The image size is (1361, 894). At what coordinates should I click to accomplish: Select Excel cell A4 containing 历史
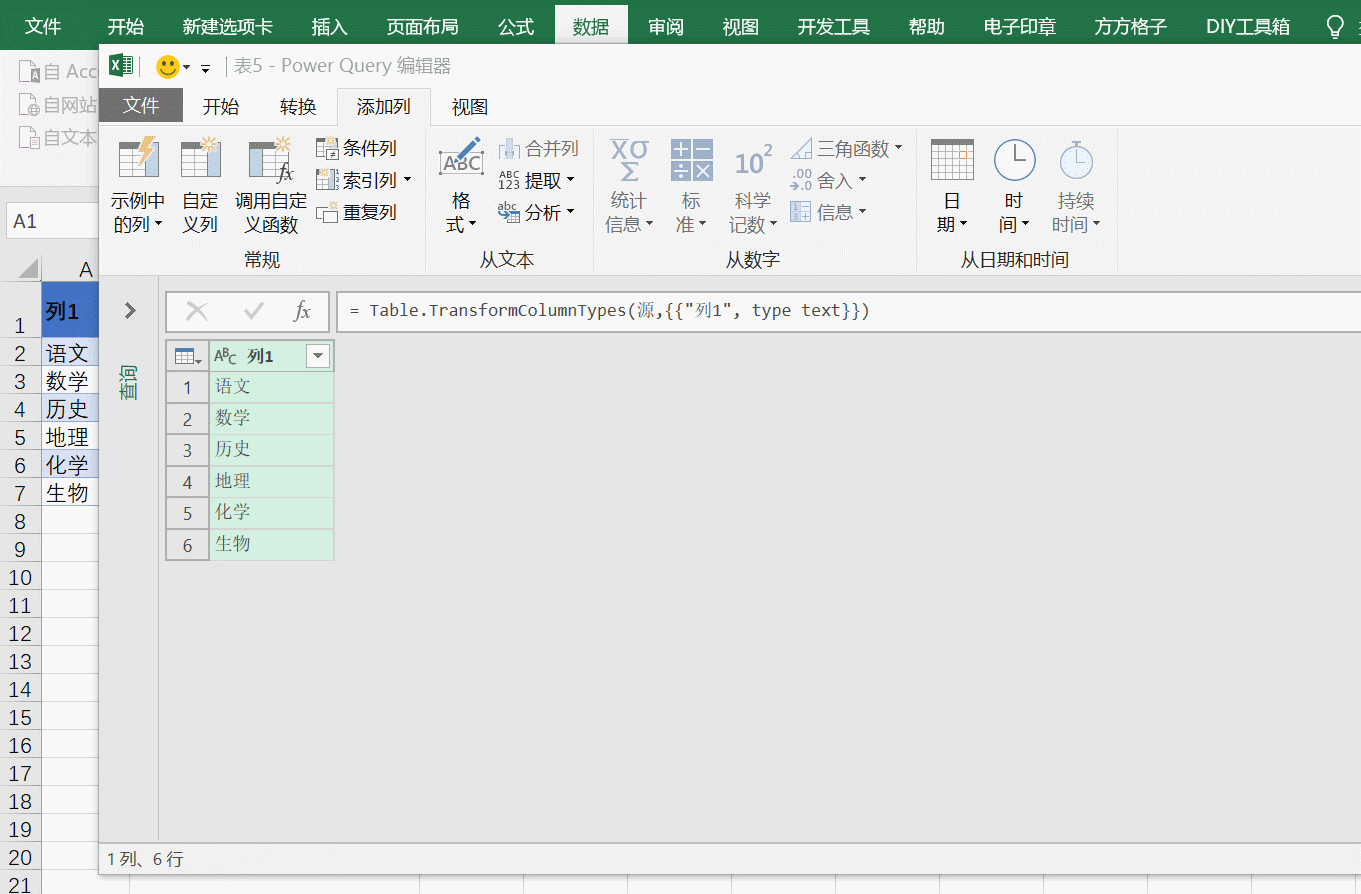[70, 409]
